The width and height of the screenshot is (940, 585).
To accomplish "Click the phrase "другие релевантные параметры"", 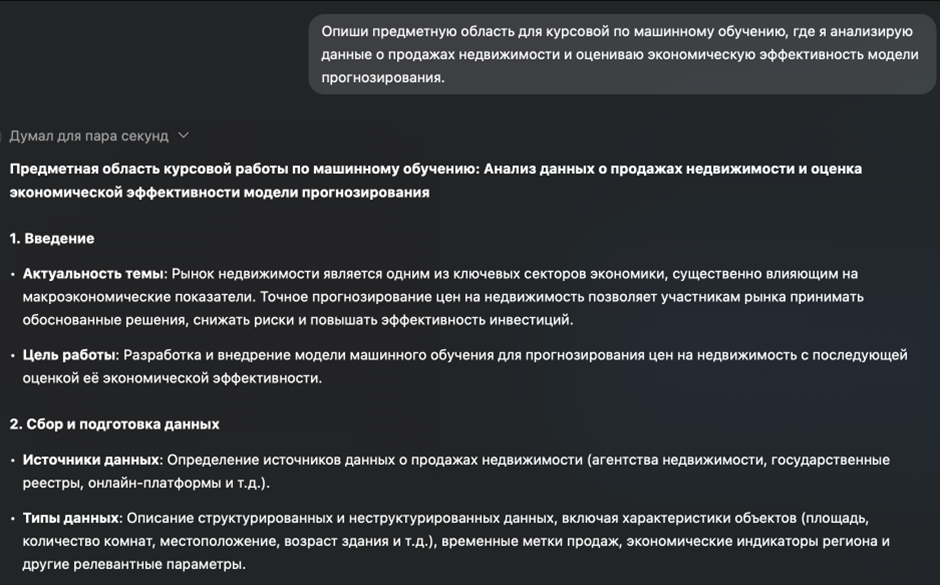I will tap(132, 565).
